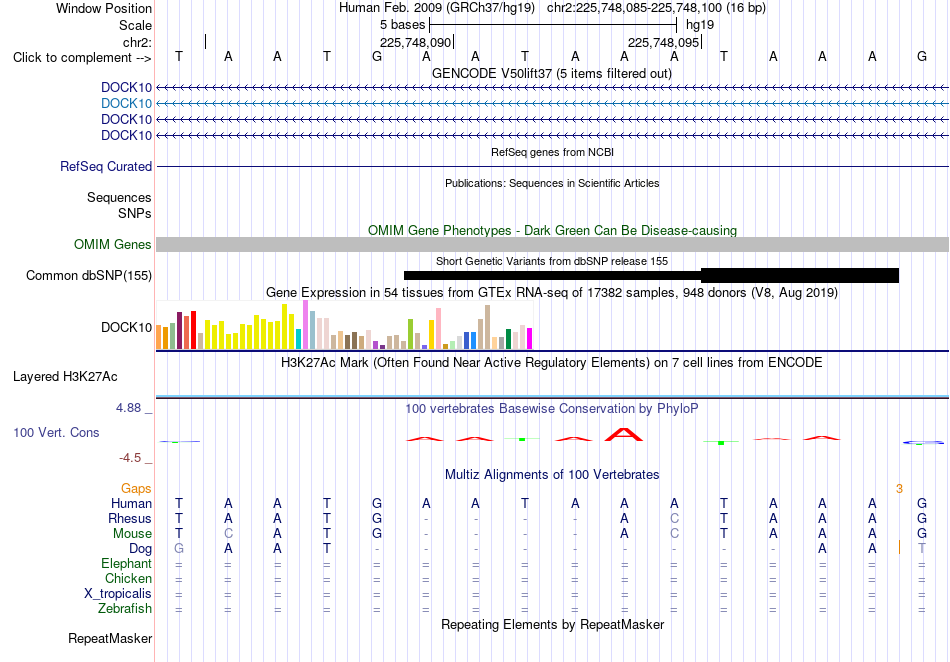
Task: Click the 'Repeating Elements by RepeatMasker' title
Action: 552,624
